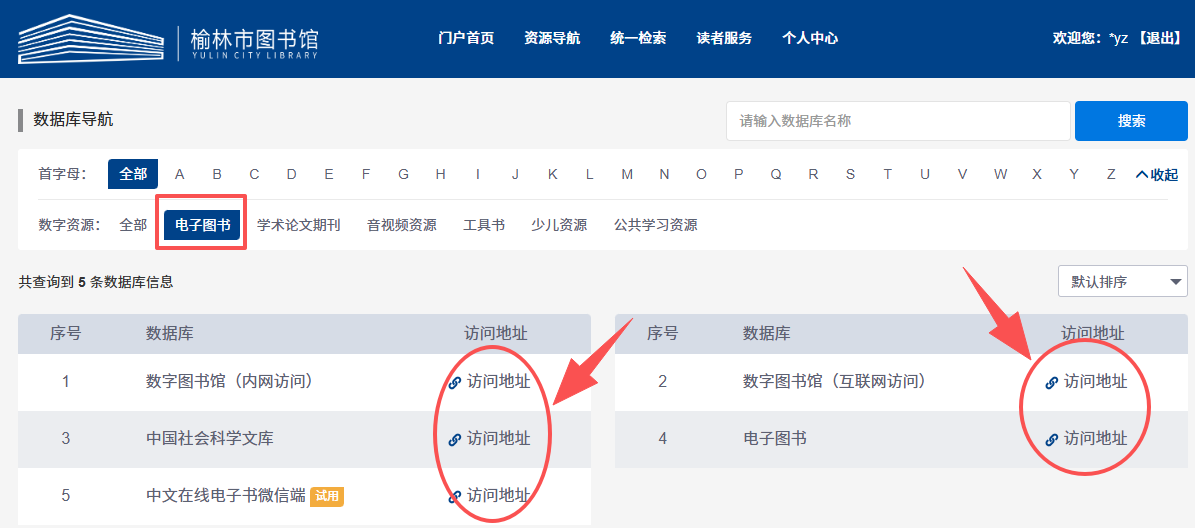Click the database name search field
Viewport: 1195px width, 528px height.
[897, 121]
